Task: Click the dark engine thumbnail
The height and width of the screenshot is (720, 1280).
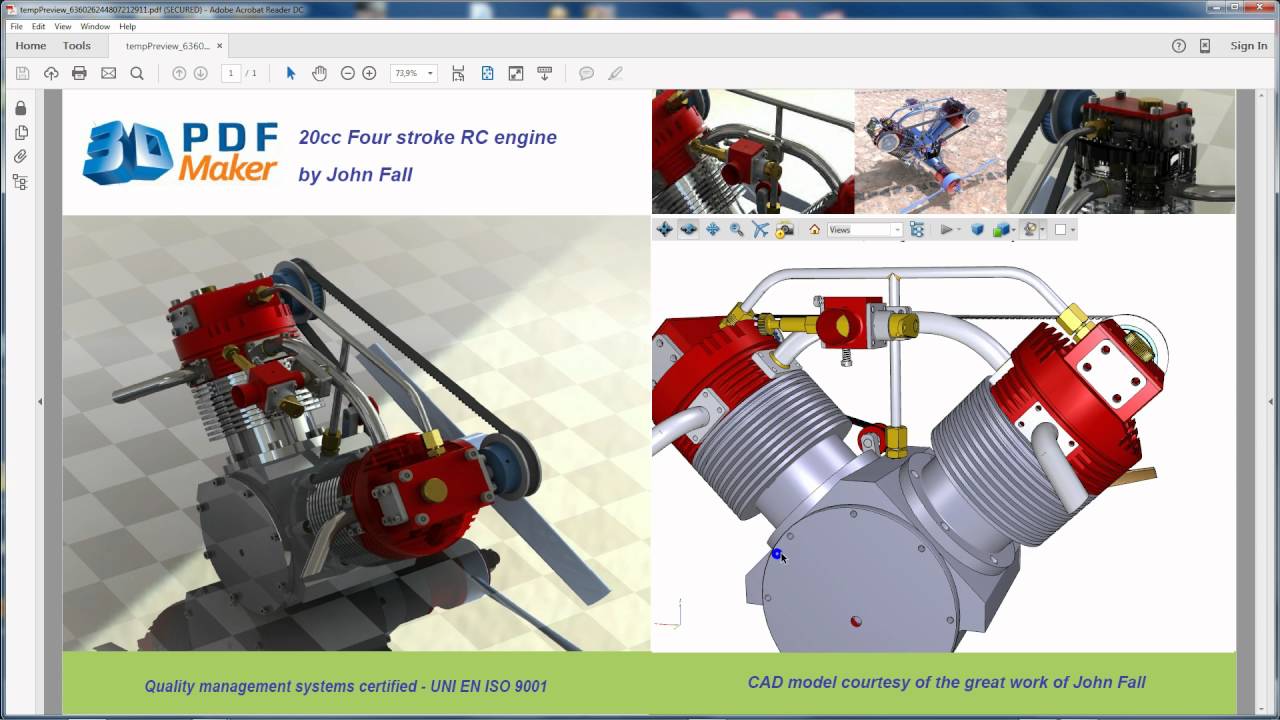Action: (x=1121, y=151)
